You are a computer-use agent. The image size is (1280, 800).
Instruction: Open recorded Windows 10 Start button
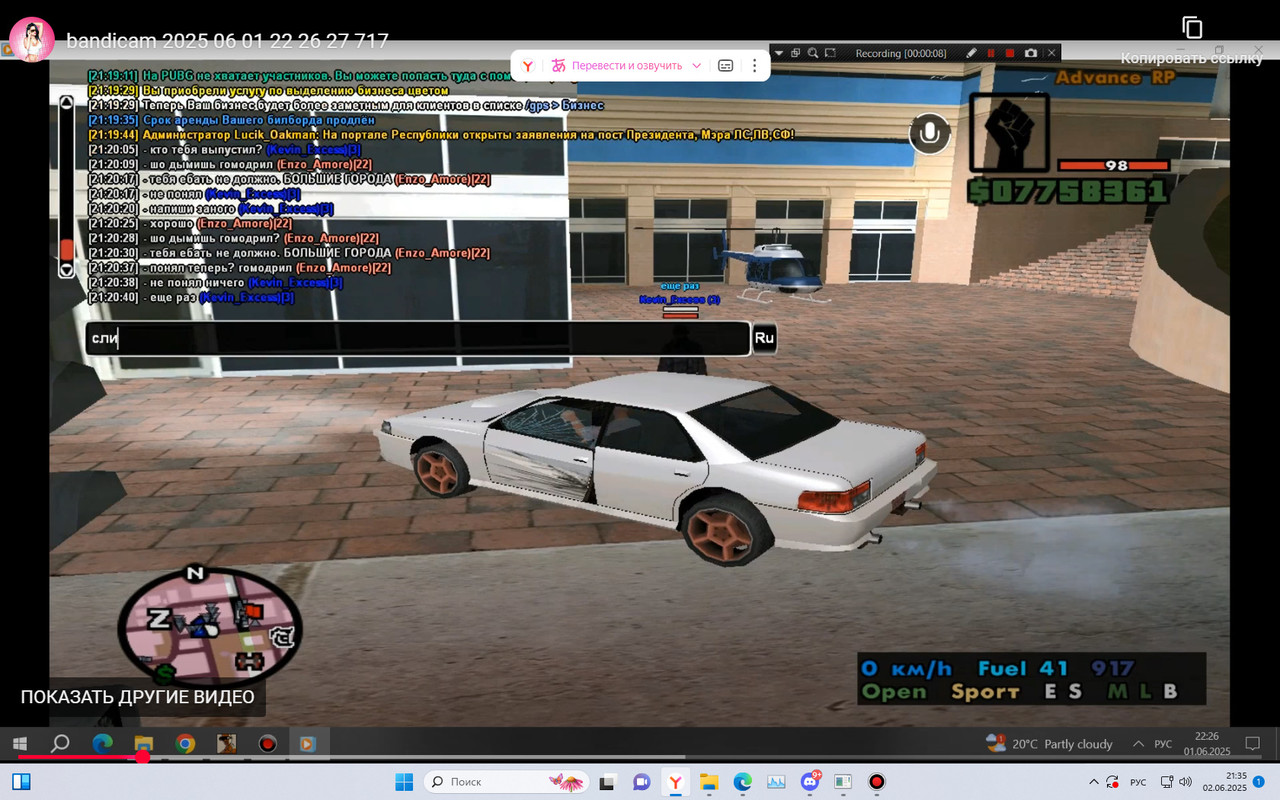(19, 744)
